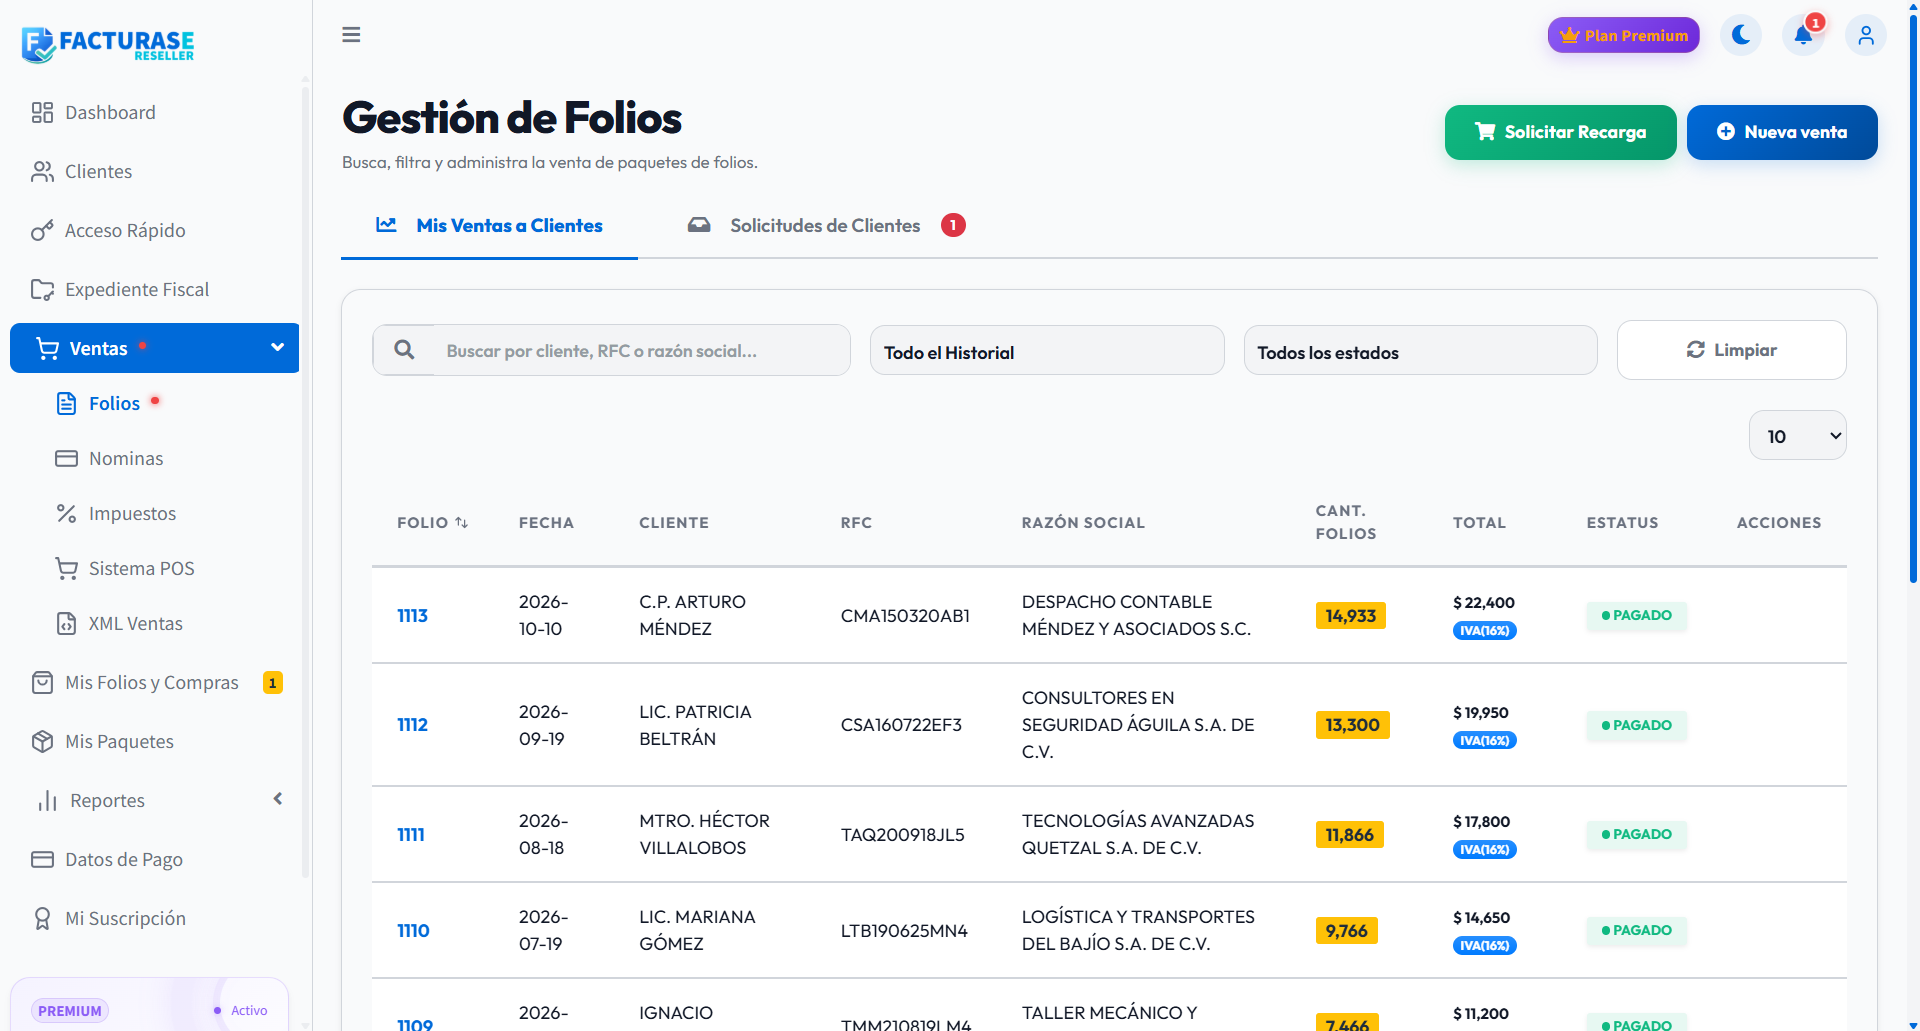
Task: Open Mis Folios y Compras
Action: coord(155,682)
